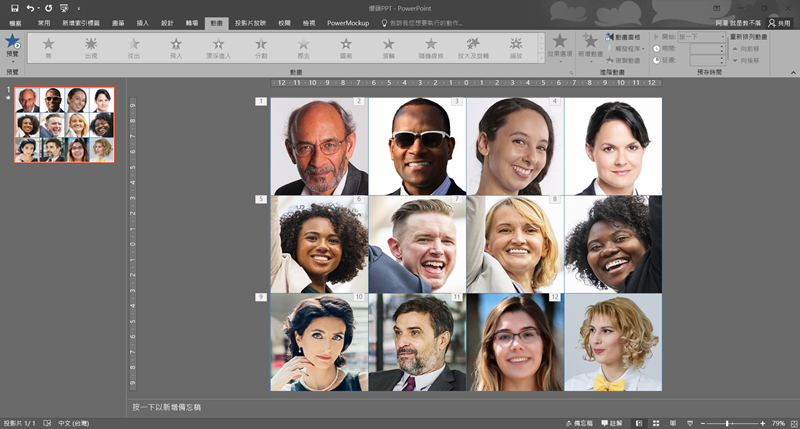Open the Insert (插入) ribbon tab
This screenshot has height=429, width=800.
point(142,21)
